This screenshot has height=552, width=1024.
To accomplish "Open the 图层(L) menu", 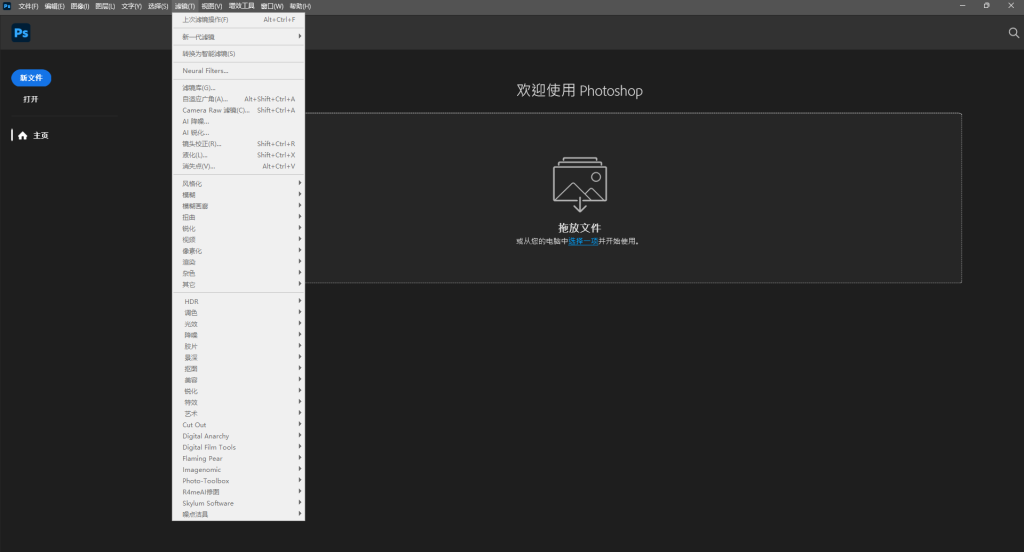I will coord(105,6).
